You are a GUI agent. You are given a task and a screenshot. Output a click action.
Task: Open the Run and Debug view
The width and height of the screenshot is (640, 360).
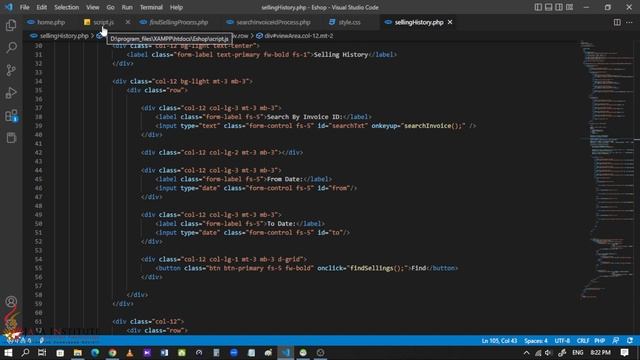click(x=11, y=93)
